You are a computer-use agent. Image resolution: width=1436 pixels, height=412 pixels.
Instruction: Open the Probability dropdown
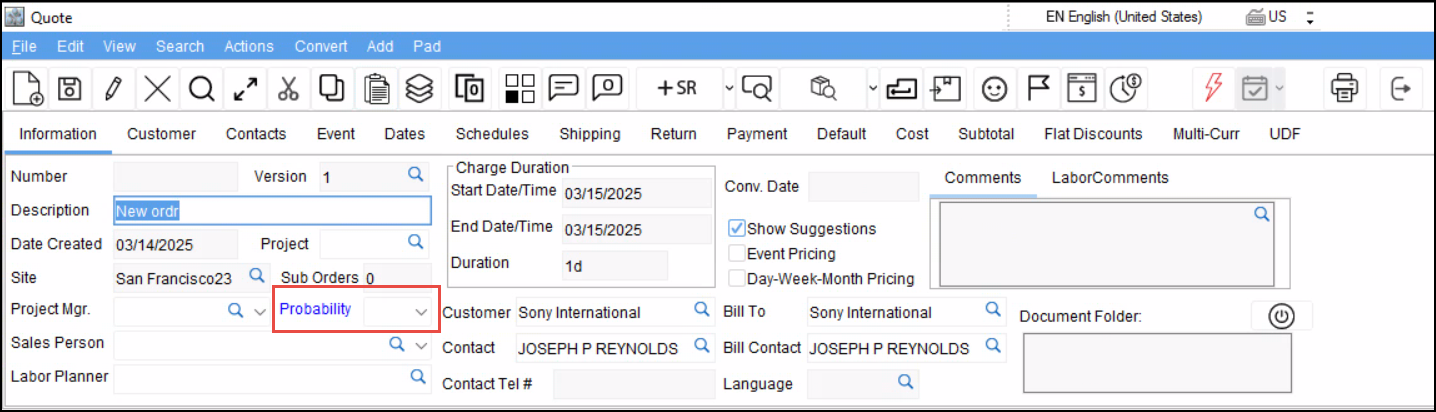[420, 312]
